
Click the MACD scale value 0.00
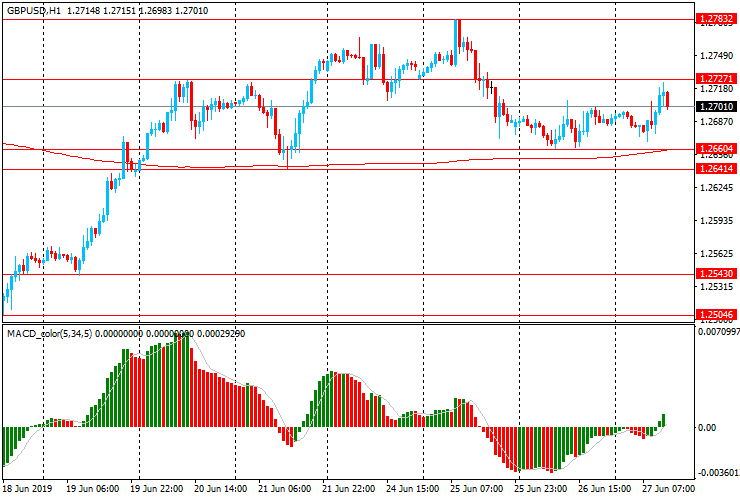point(706,428)
